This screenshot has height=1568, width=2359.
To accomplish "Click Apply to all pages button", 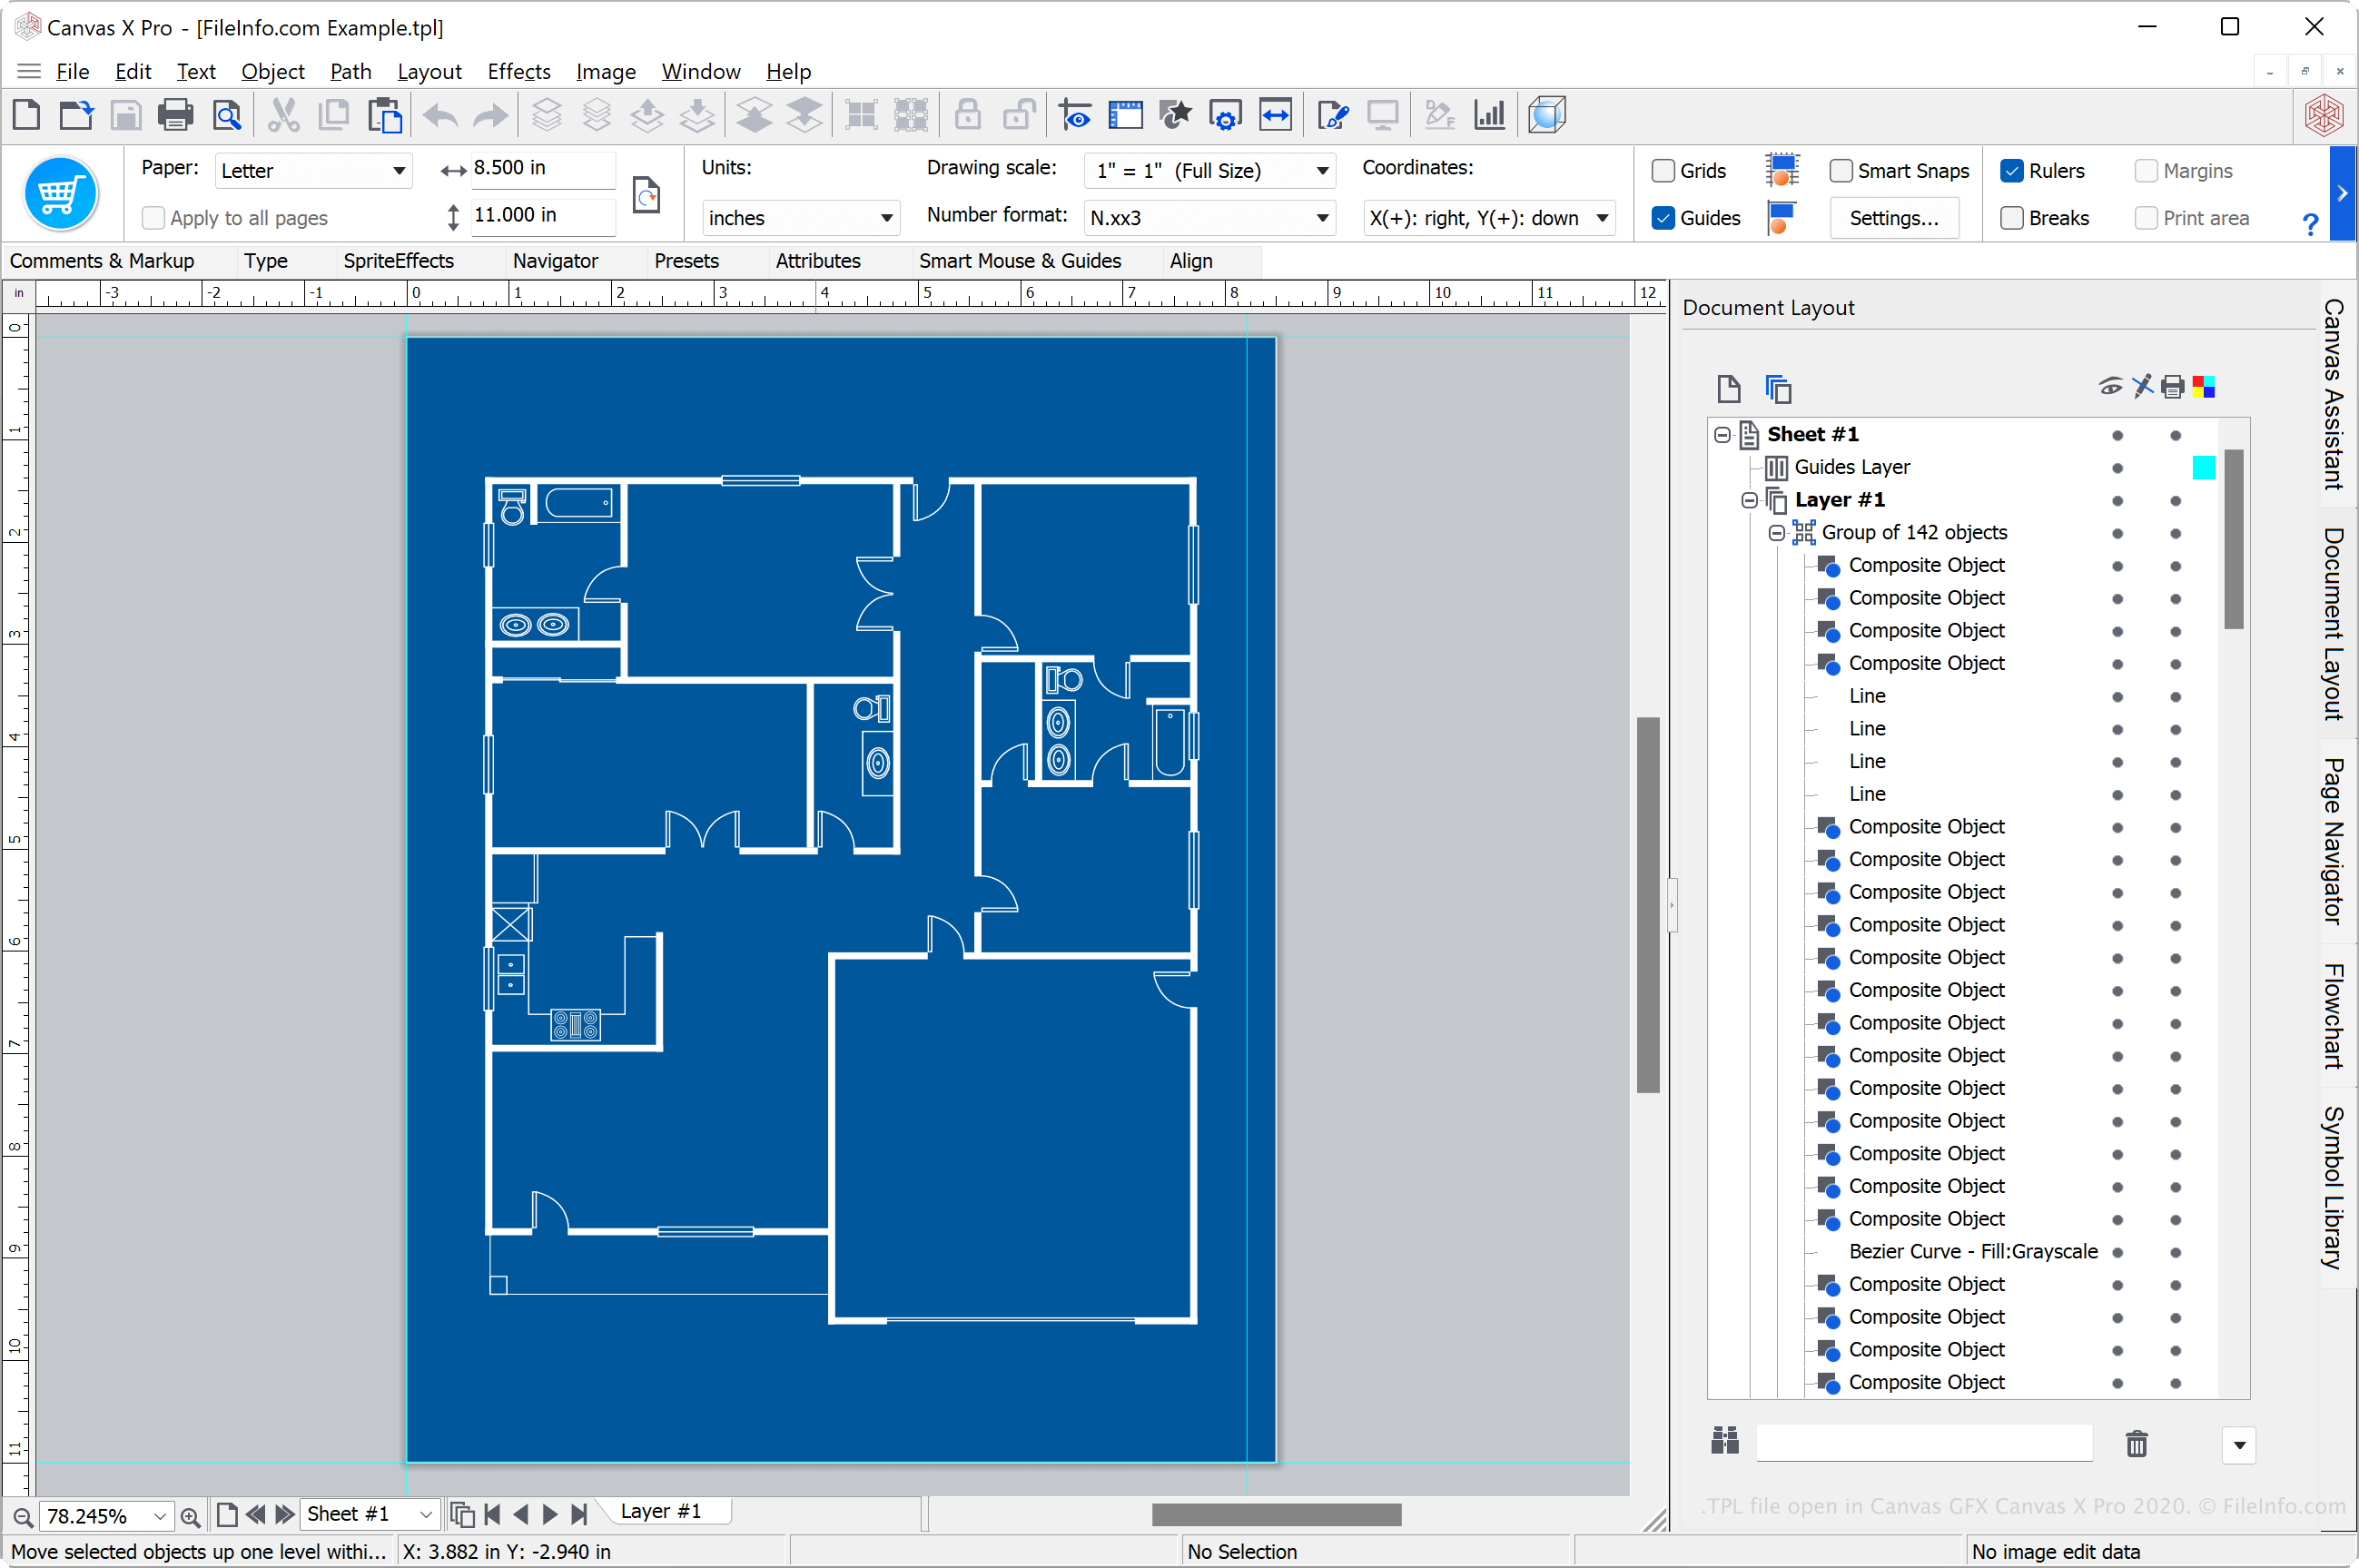I will (x=154, y=215).
